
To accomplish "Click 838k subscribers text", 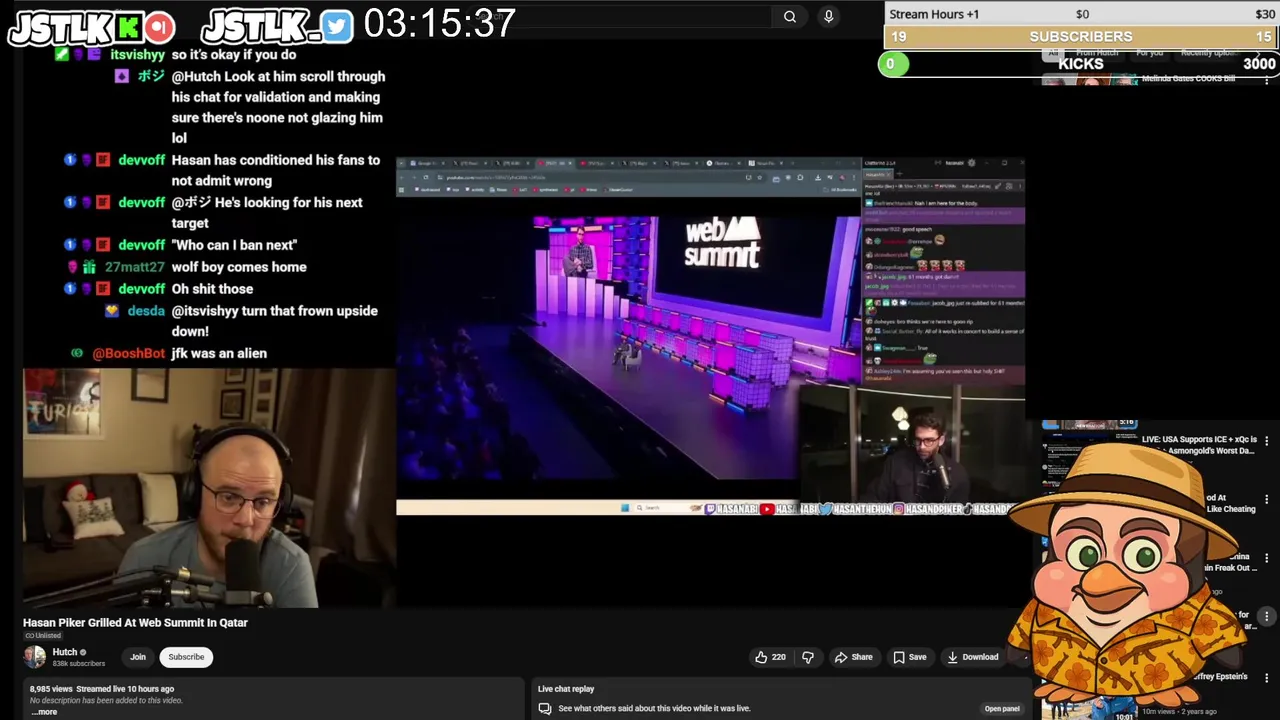I will 78,664.
